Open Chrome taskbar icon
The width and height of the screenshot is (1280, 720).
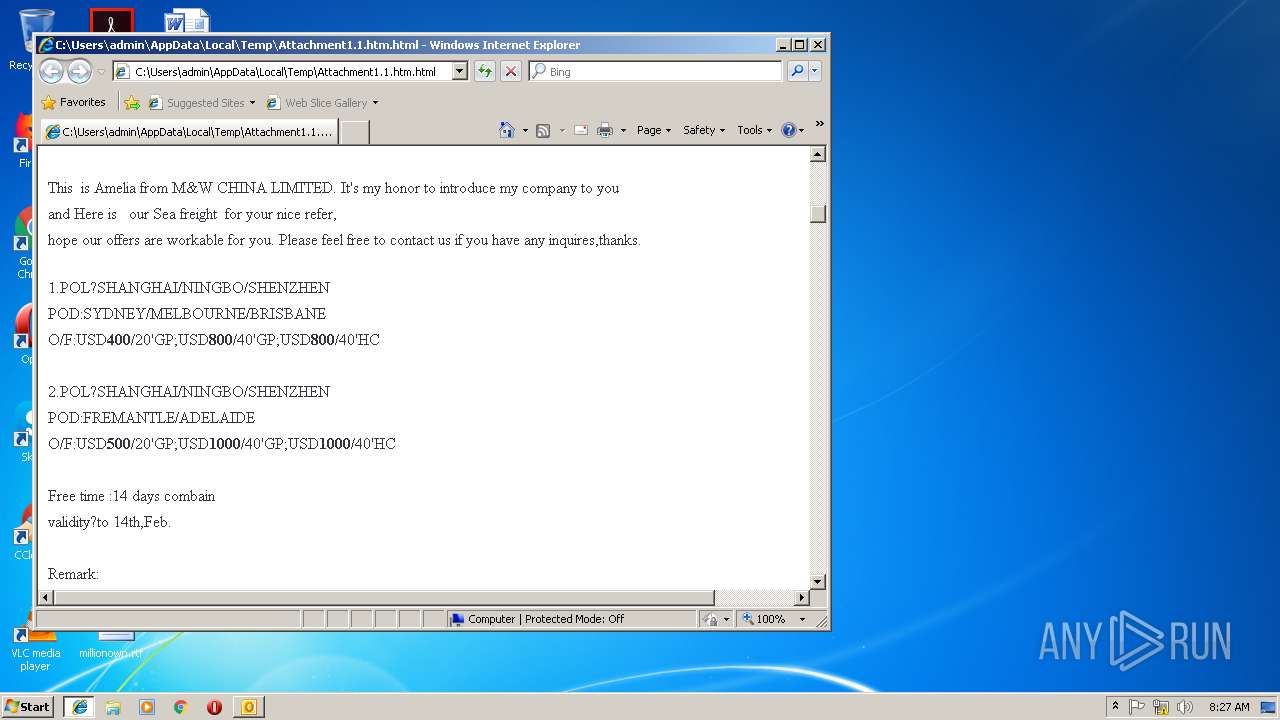point(181,707)
